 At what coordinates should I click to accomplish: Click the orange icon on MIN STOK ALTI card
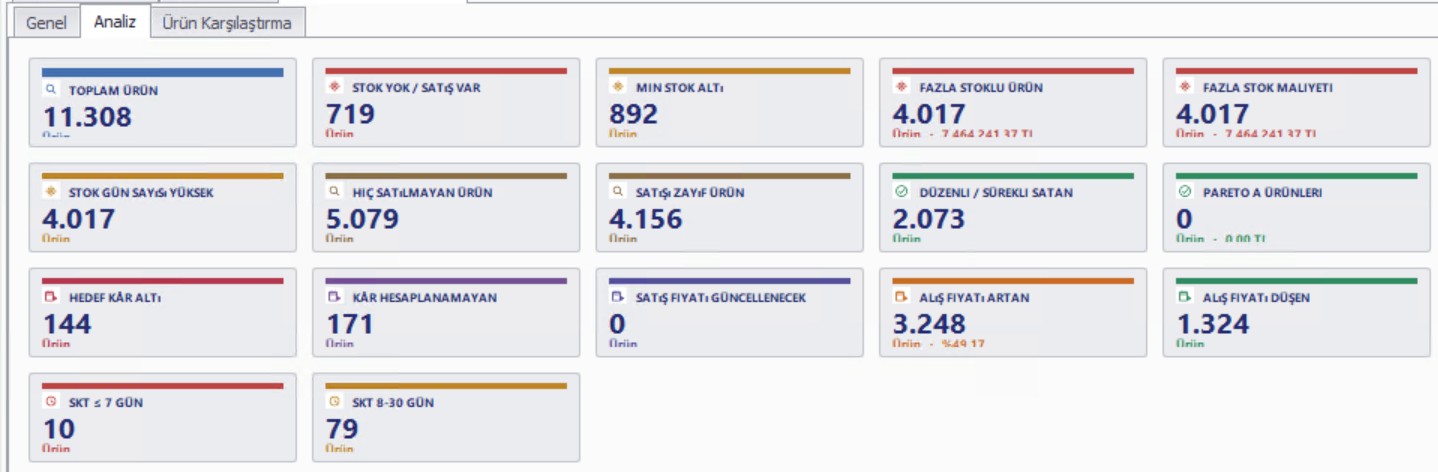coord(620,87)
